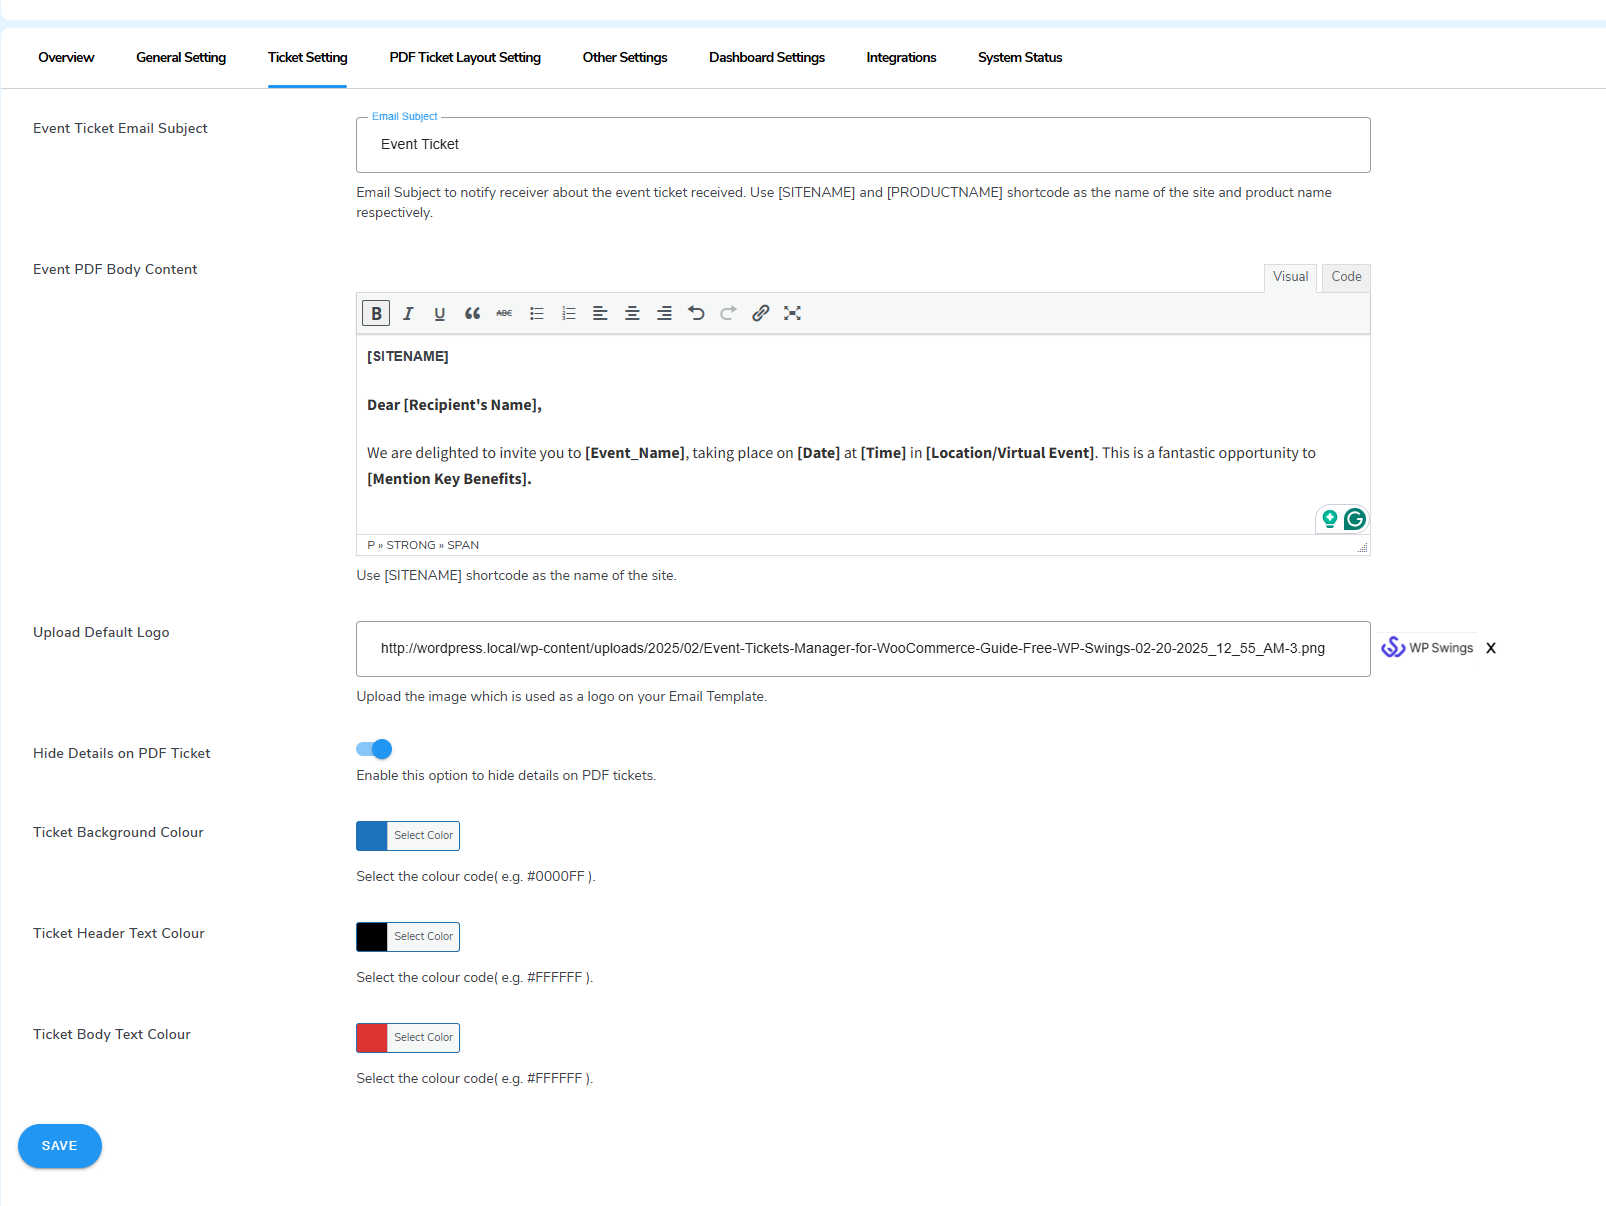Viewport: 1606px width, 1206px height.
Task: Click Select Color for Ticket Background Colour
Action: pyautogui.click(x=423, y=836)
